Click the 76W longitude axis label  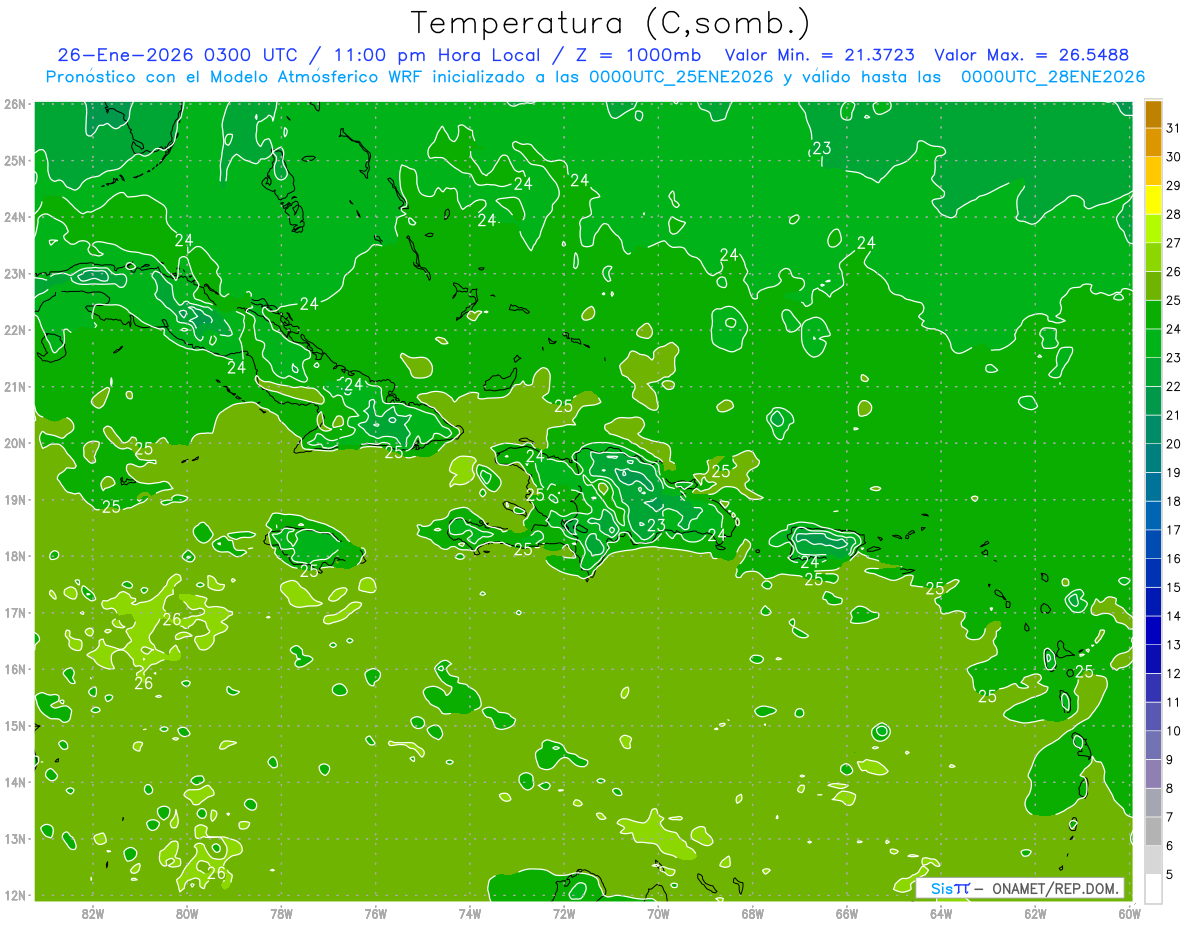(x=376, y=912)
